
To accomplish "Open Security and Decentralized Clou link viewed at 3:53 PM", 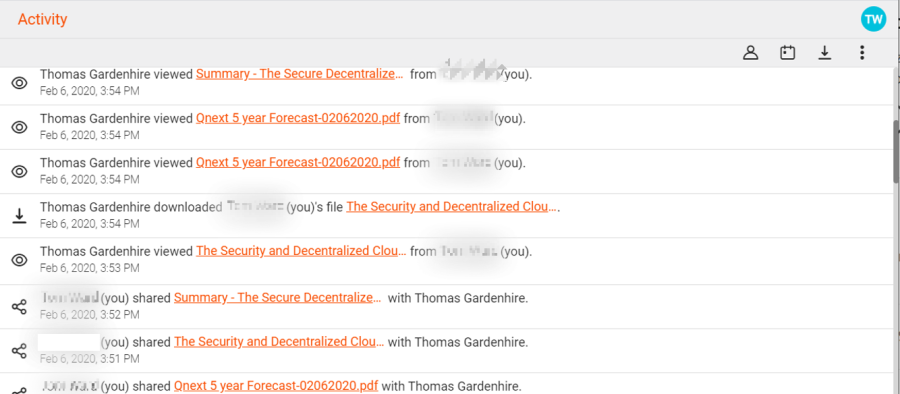I will [302, 251].
